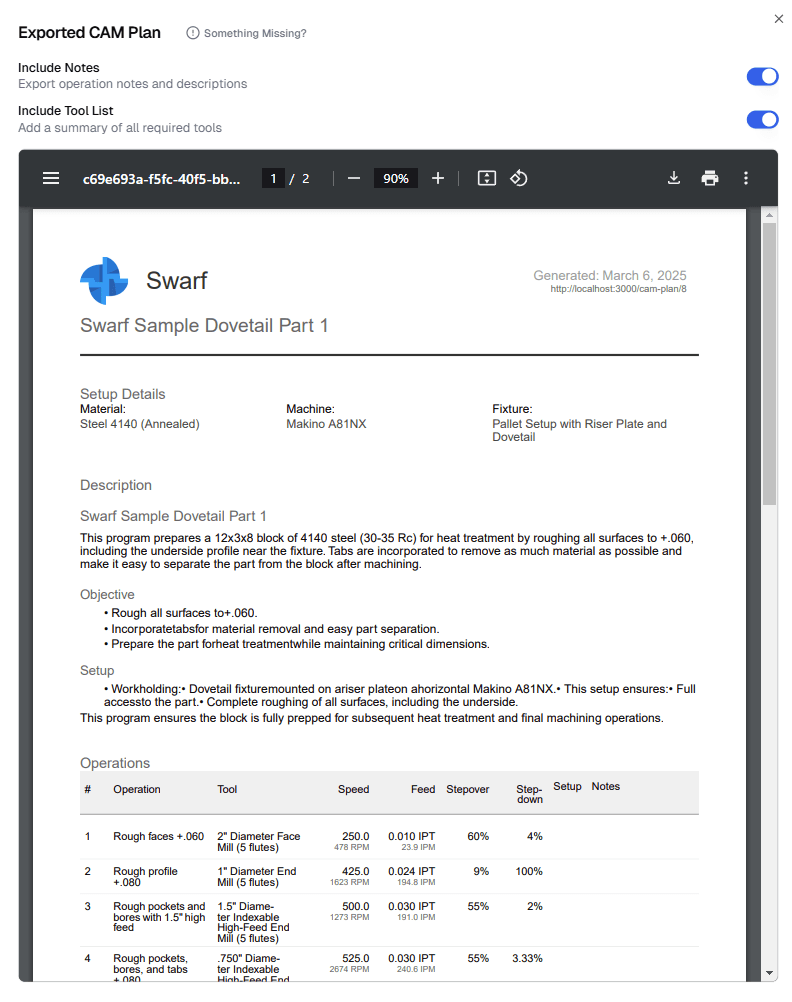Click '2" Diameter Face Mill (5 flutes)' cell
This screenshot has height=1002, width=792.
coord(258,842)
